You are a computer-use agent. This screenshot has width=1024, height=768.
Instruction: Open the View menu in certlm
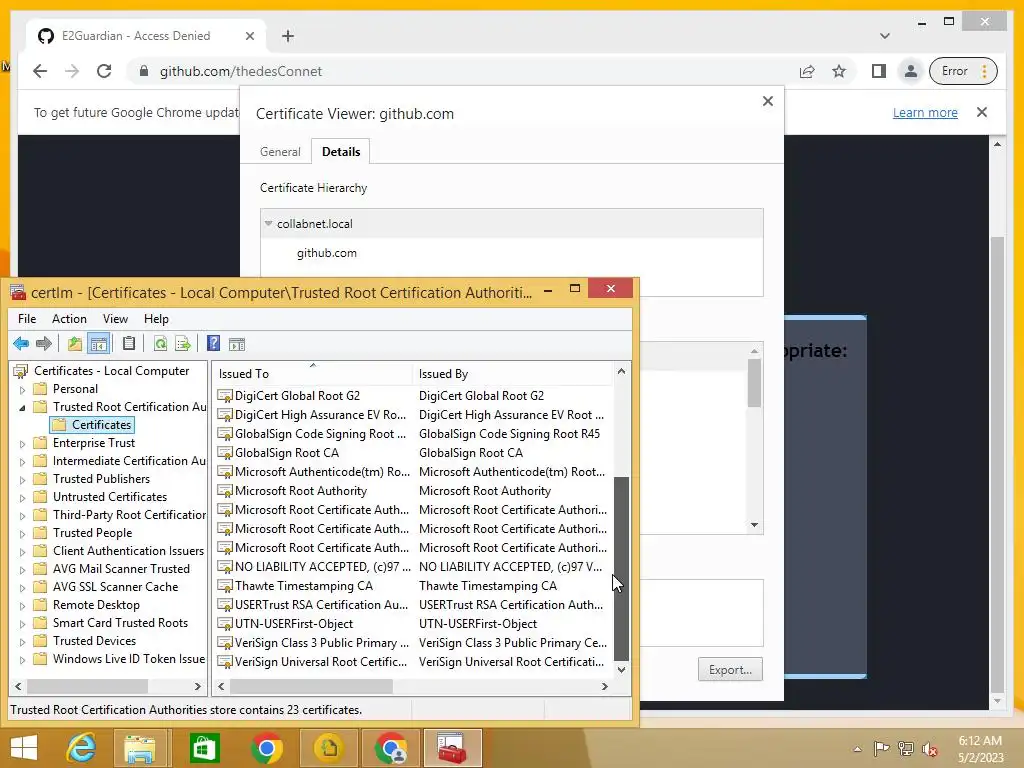pos(115,319)
